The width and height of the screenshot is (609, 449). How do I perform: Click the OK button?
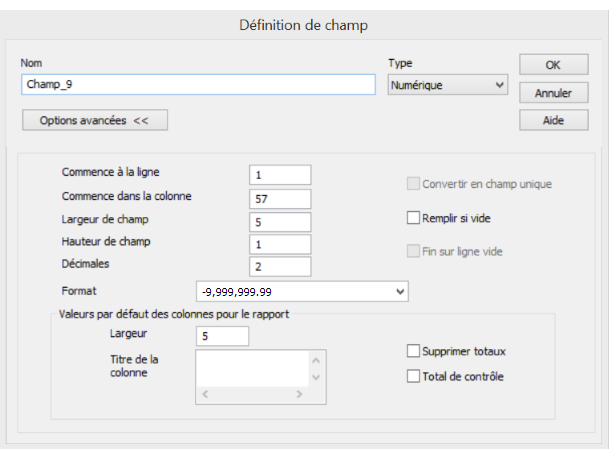pyautogui.click(x=552, y=65)
